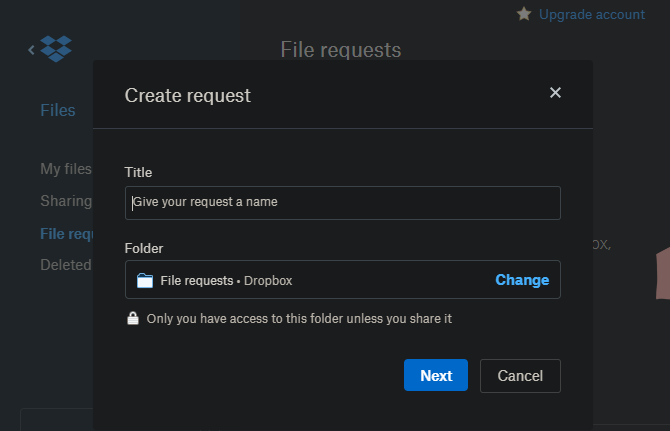This screenshot has height=431, width=670.
Task: Open Deleted files in sidebar
Action: (x=66, y=265)
